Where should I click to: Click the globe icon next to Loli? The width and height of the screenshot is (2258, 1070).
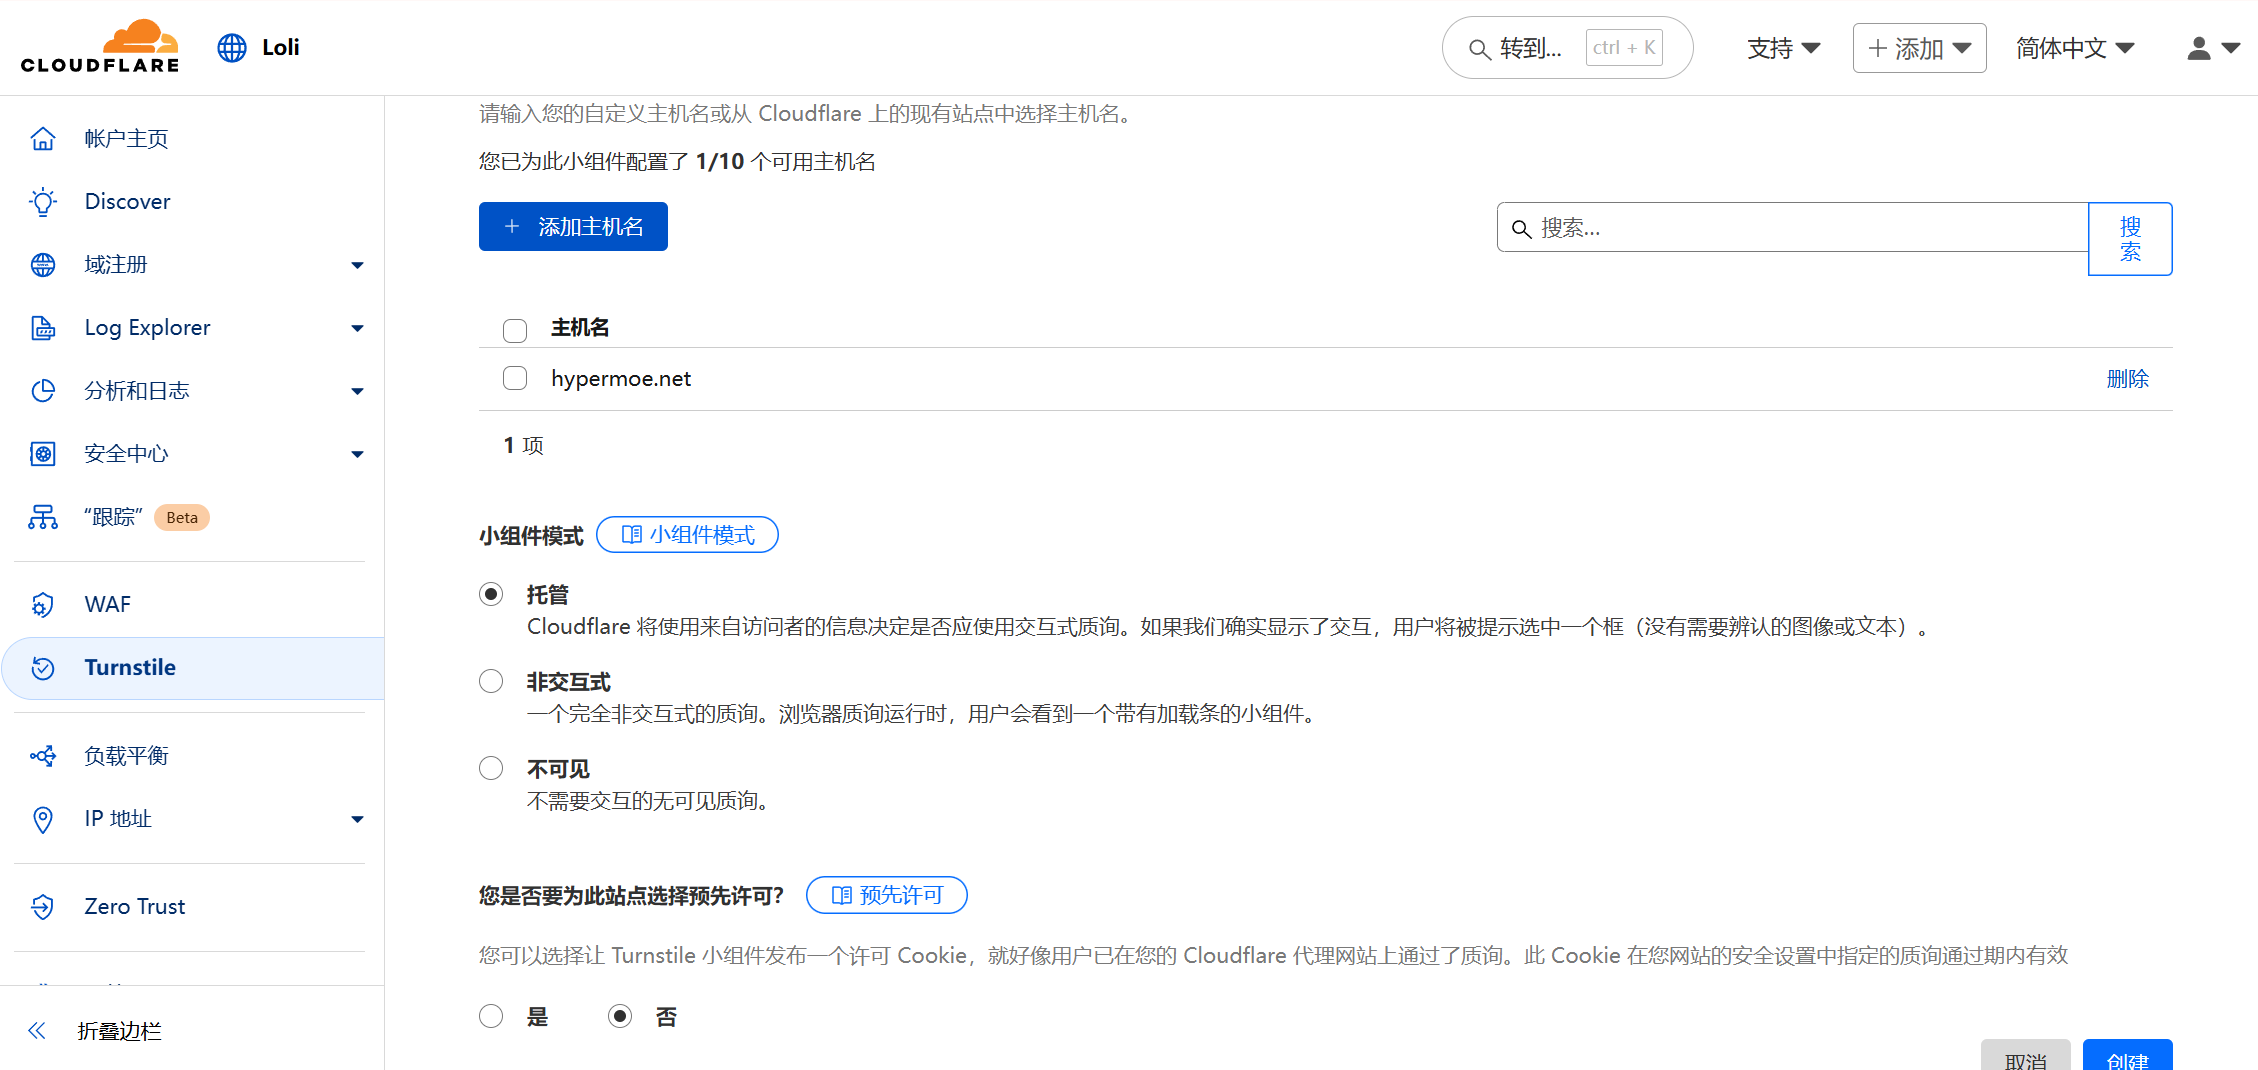232,47
